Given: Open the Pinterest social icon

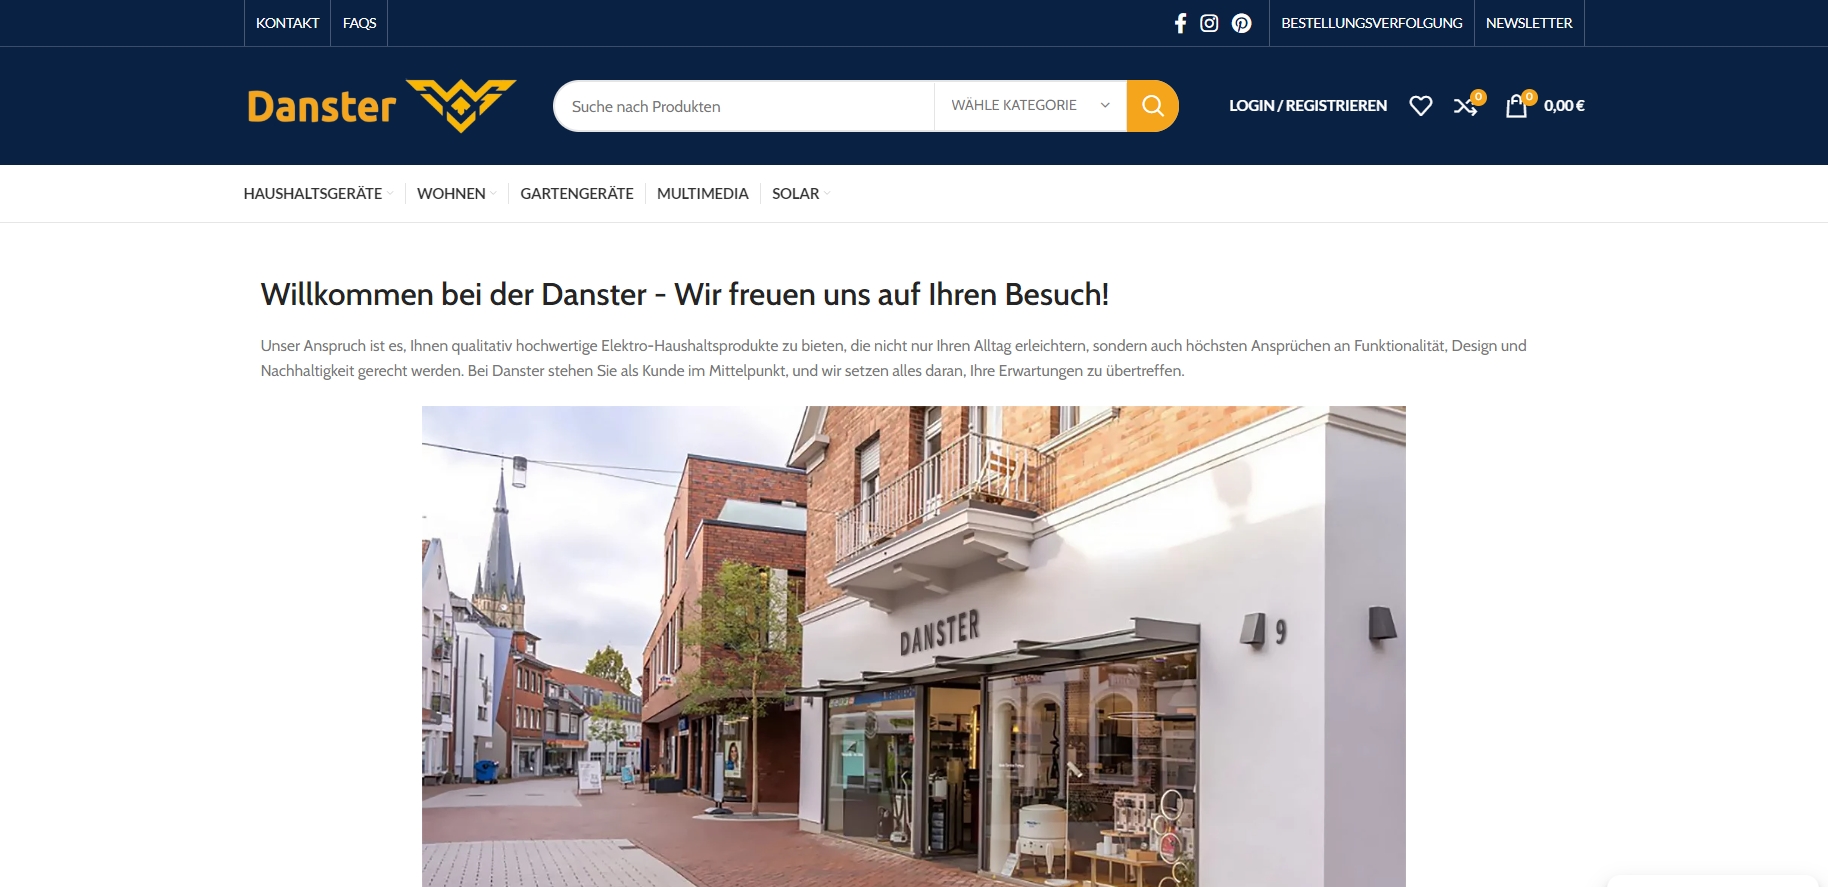Looking at the screenshot, I should [x=1241, y=23].
